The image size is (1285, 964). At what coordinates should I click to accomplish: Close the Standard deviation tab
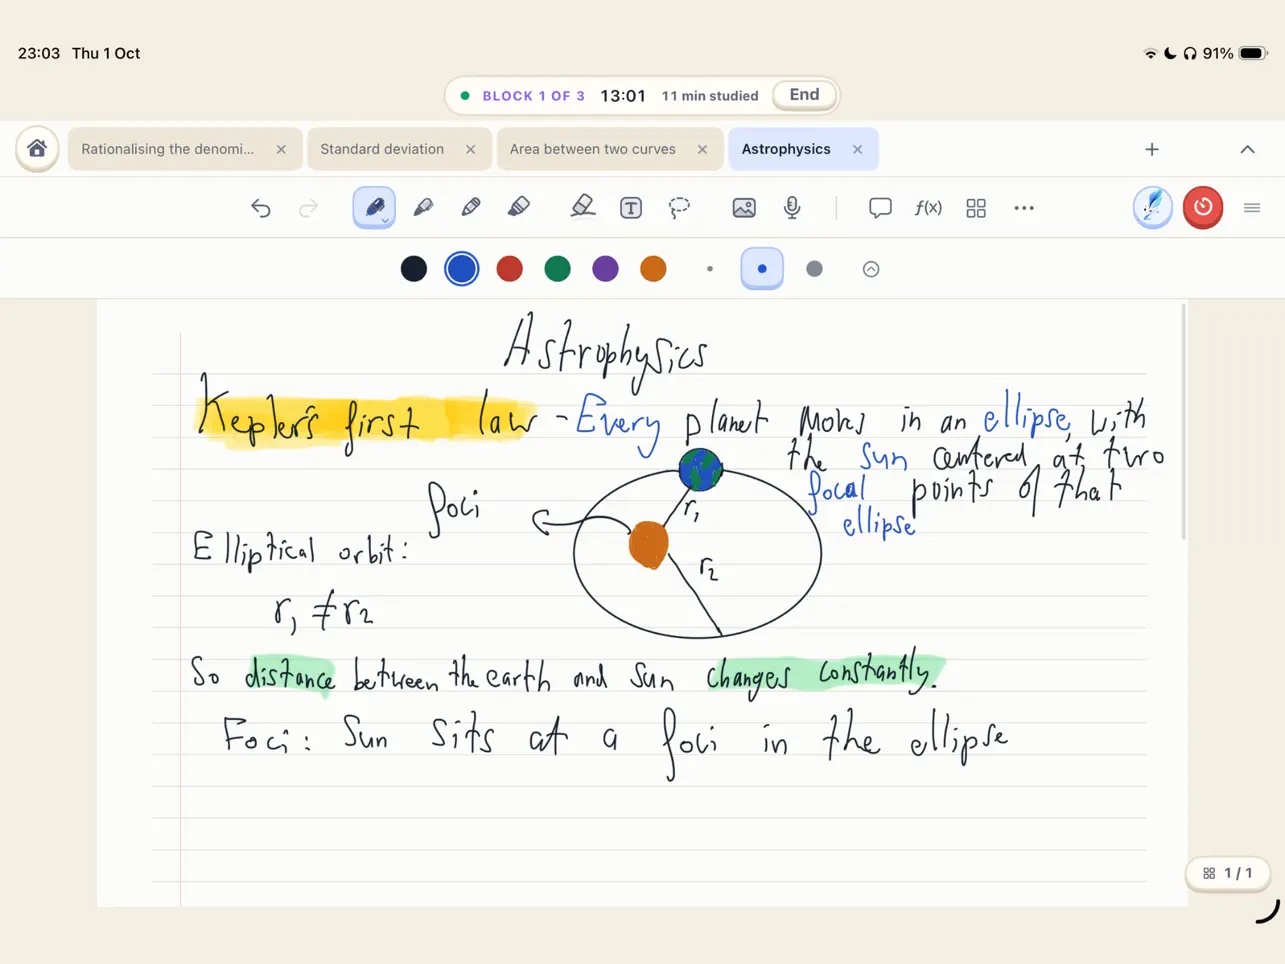pos(471,149)
